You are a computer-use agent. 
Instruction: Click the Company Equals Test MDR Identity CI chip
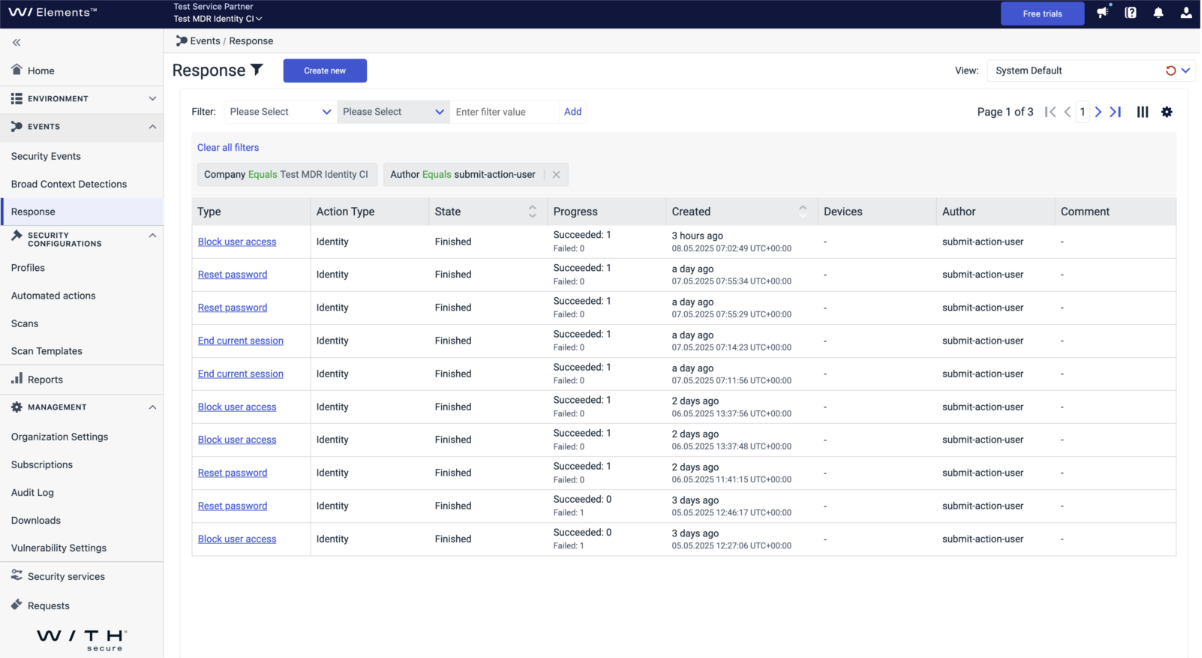coord(287,174)
